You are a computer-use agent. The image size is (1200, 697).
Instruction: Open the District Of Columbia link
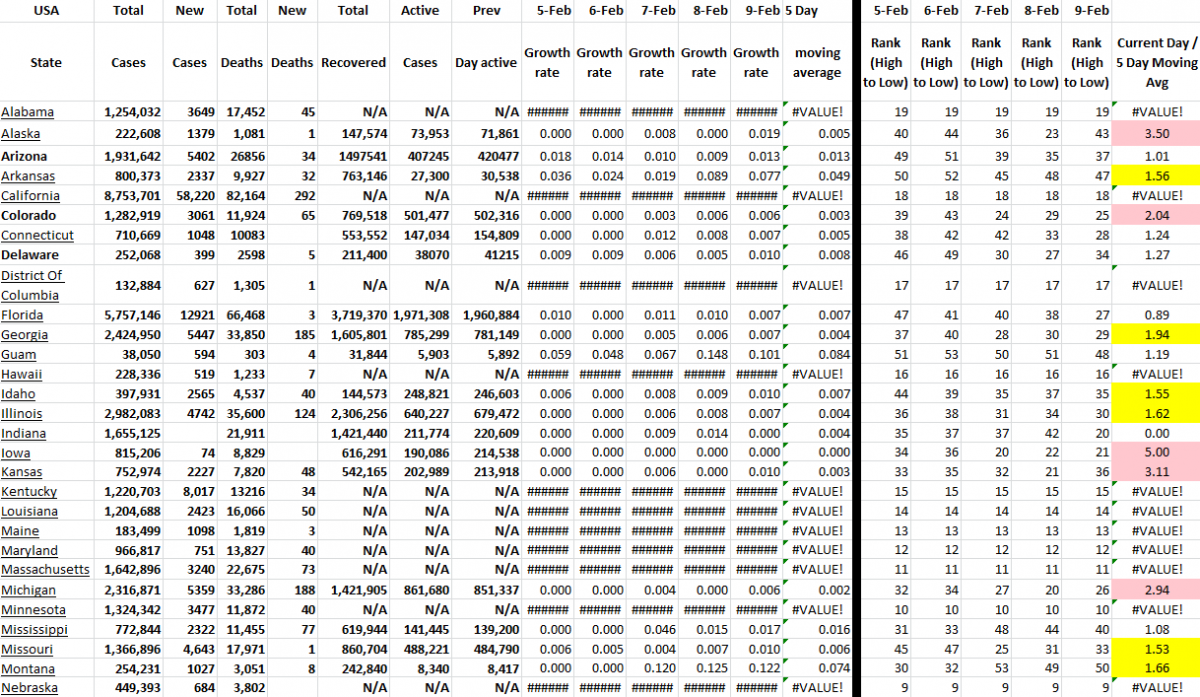(x=32, y=285)
